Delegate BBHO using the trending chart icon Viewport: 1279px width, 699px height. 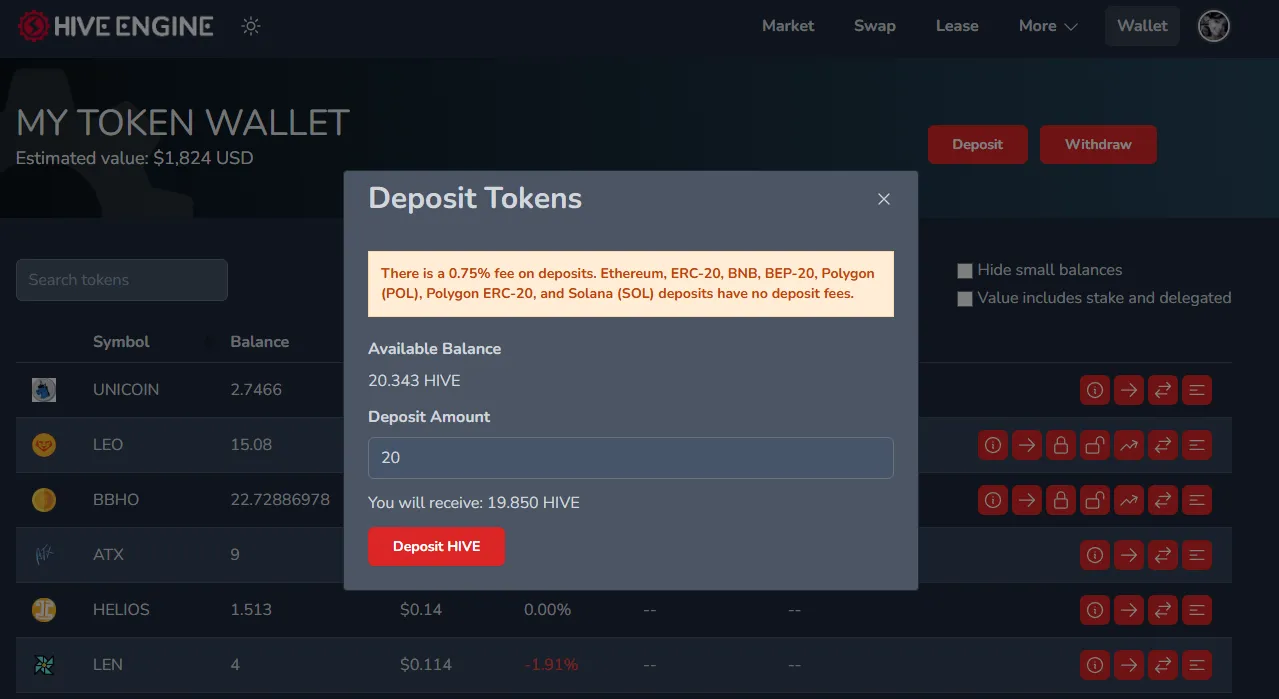click(1129, 500)
